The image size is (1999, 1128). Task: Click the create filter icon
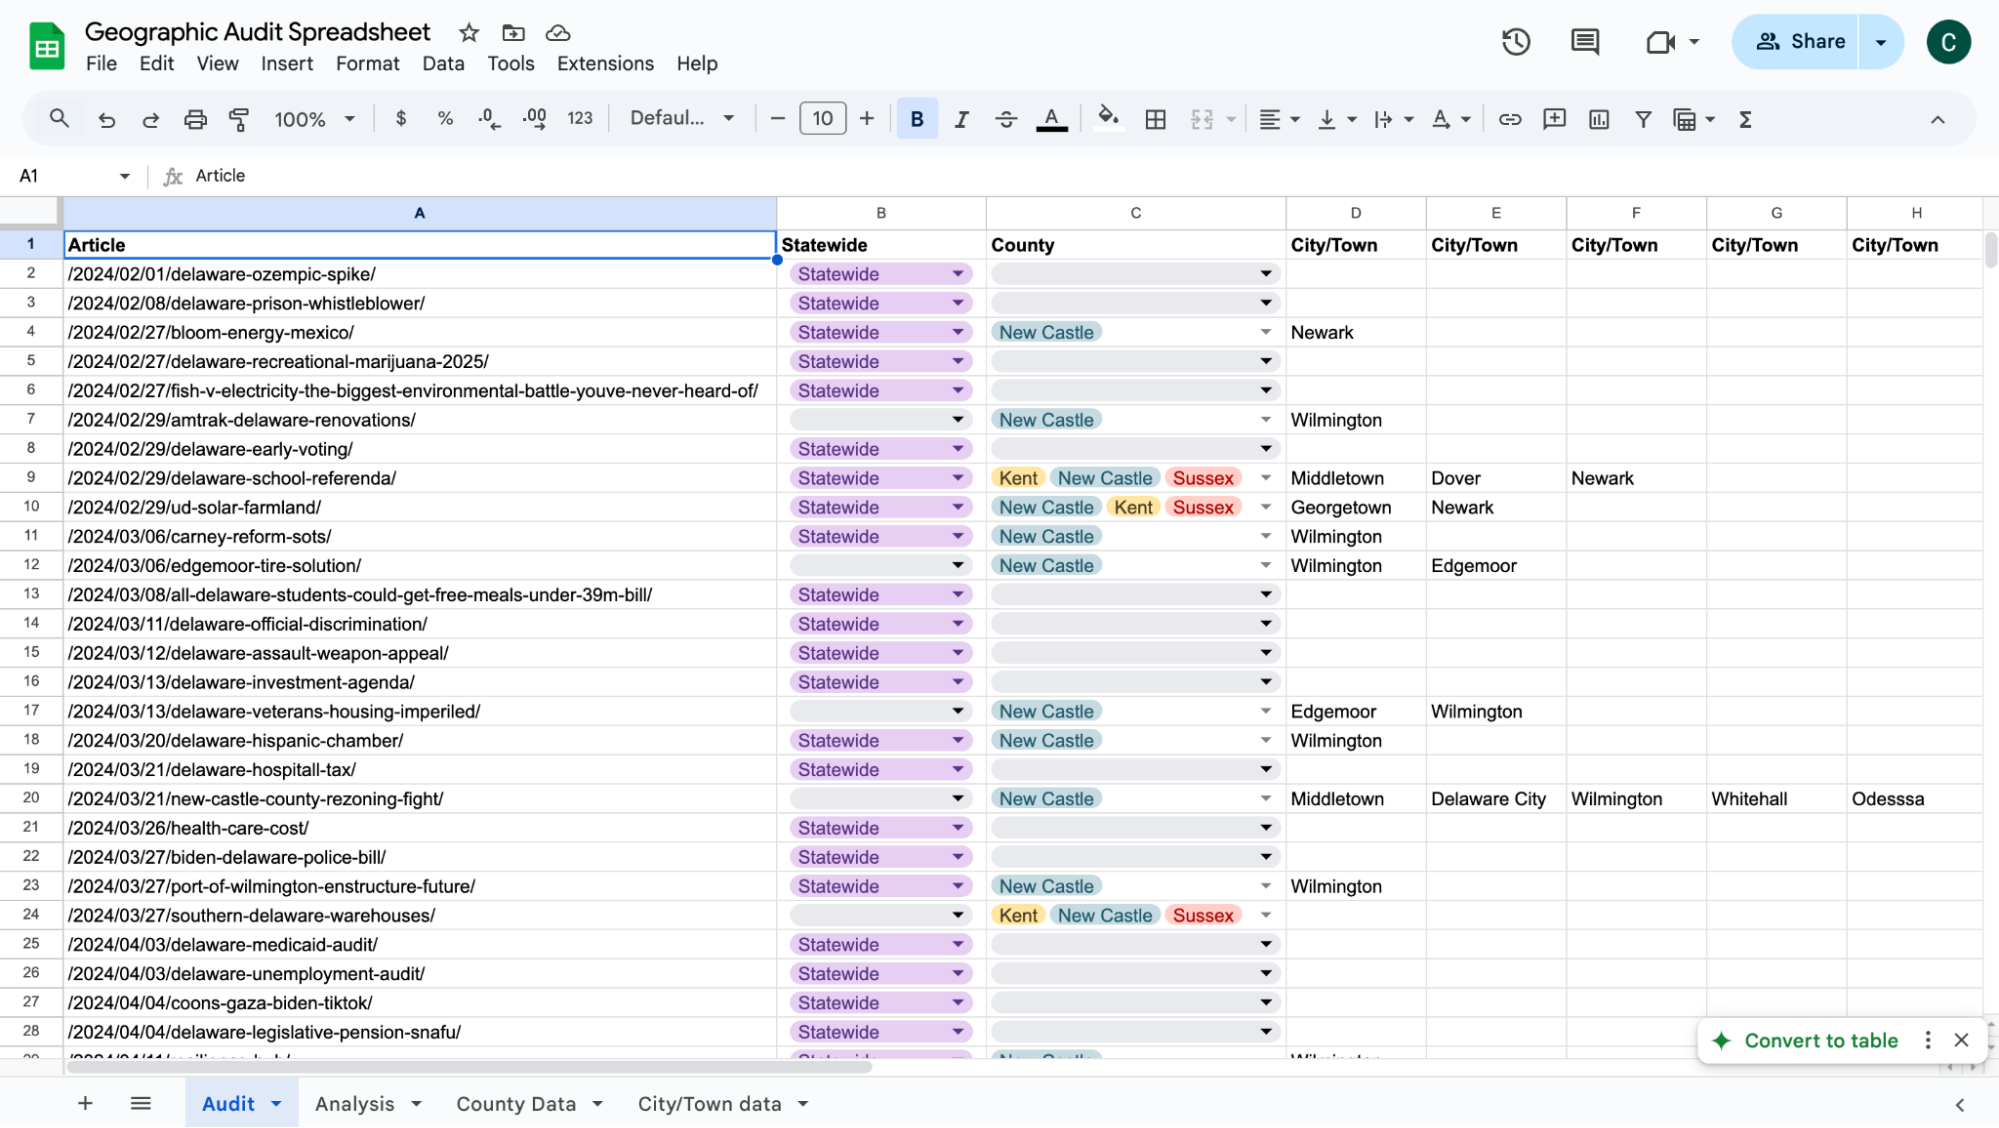point(1643,119)
